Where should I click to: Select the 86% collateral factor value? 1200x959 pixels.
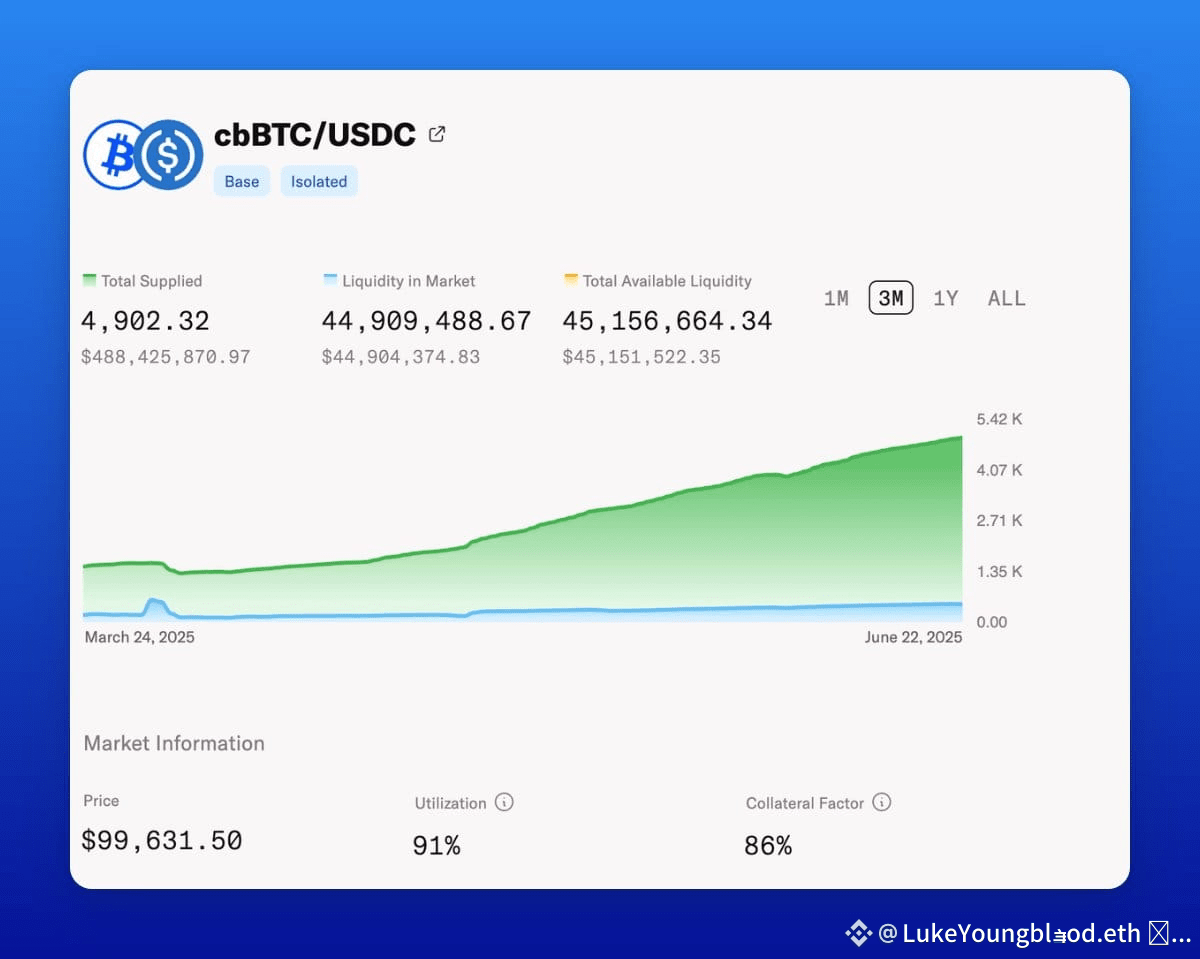[x=768, y=846]
